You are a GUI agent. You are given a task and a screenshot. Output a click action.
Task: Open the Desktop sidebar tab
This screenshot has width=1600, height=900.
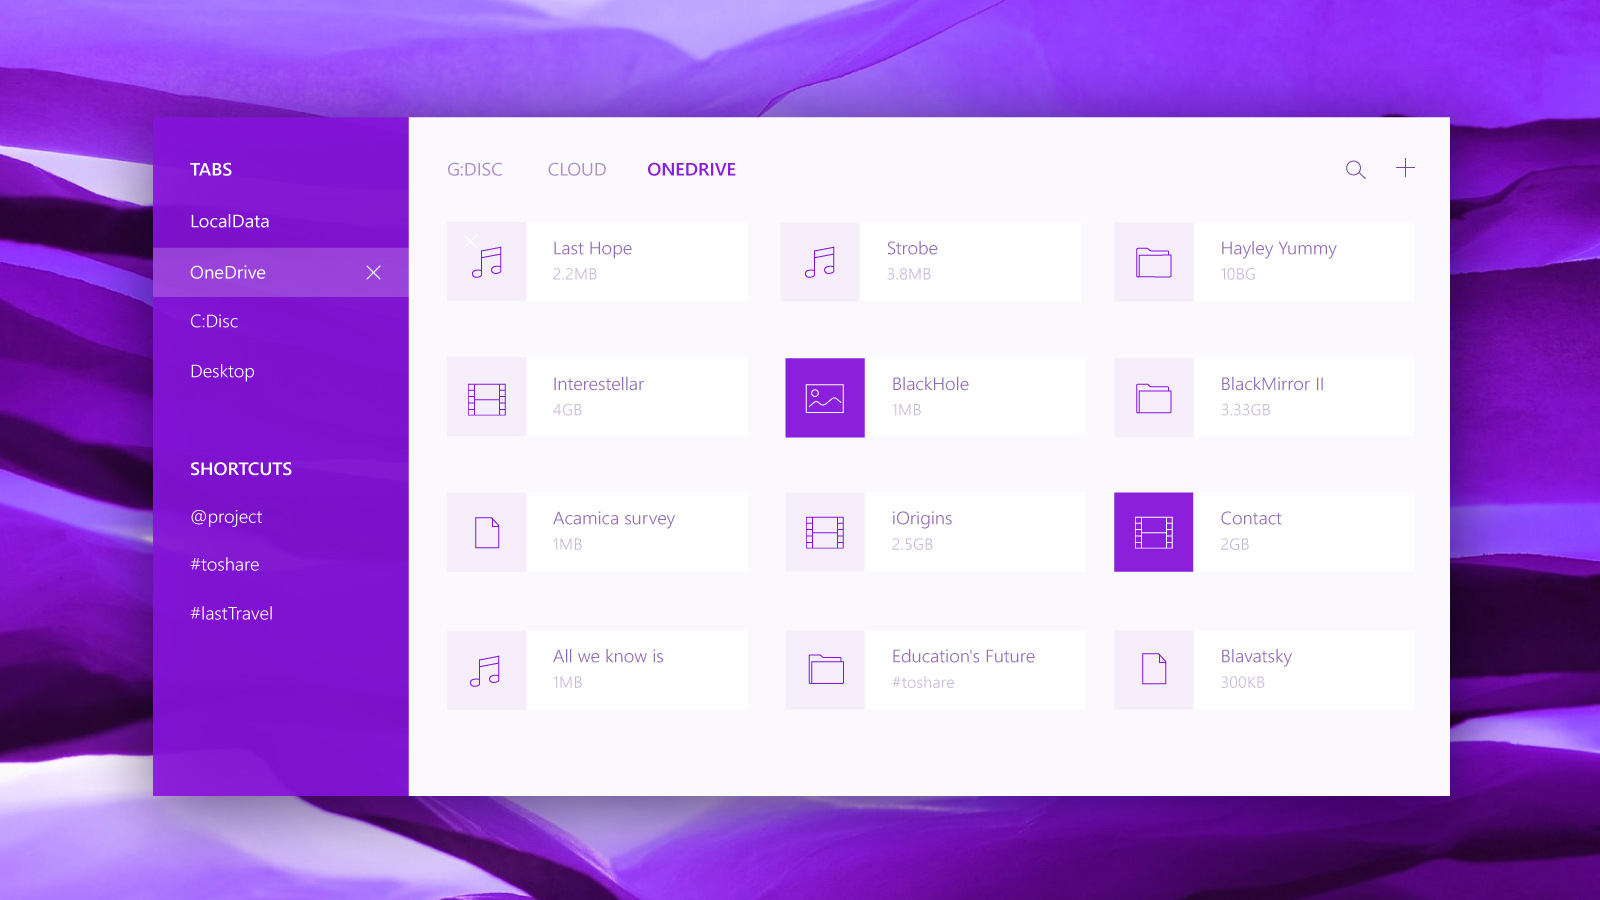(222, 371)
